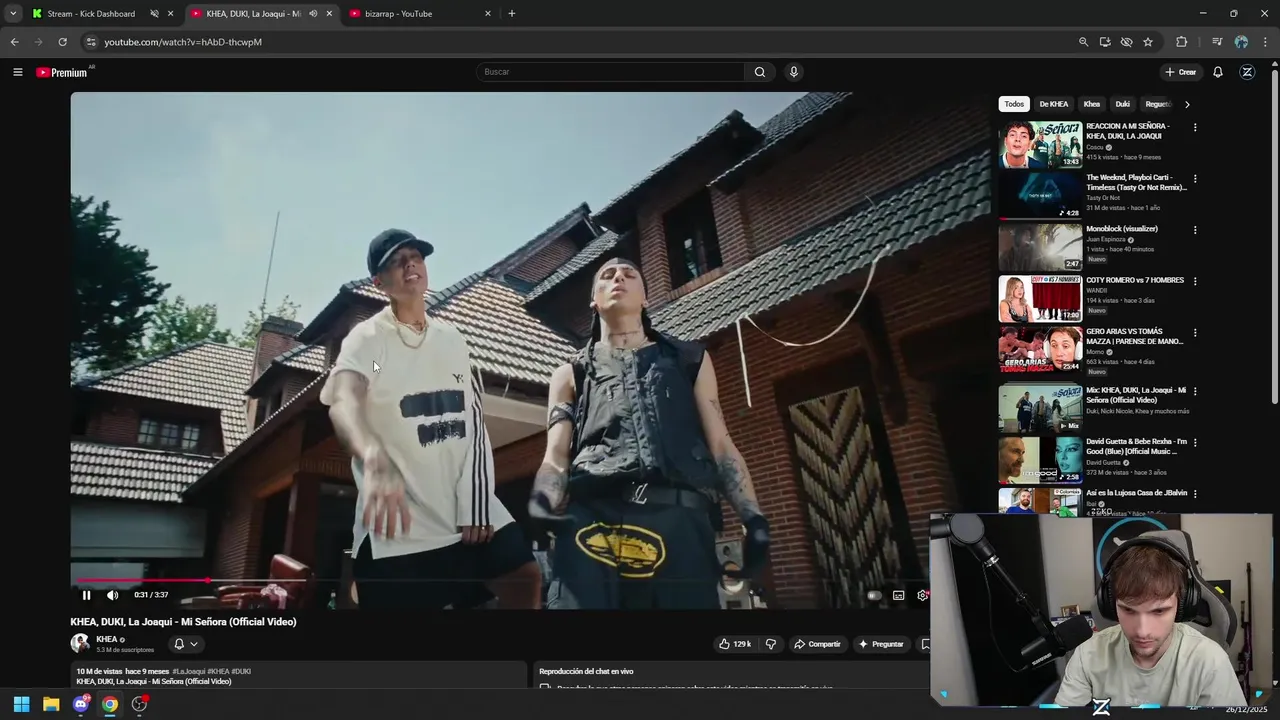This screenshot has height=720, width=1280.
Task: Show more filter chips with arrow
Action: 1187,104
